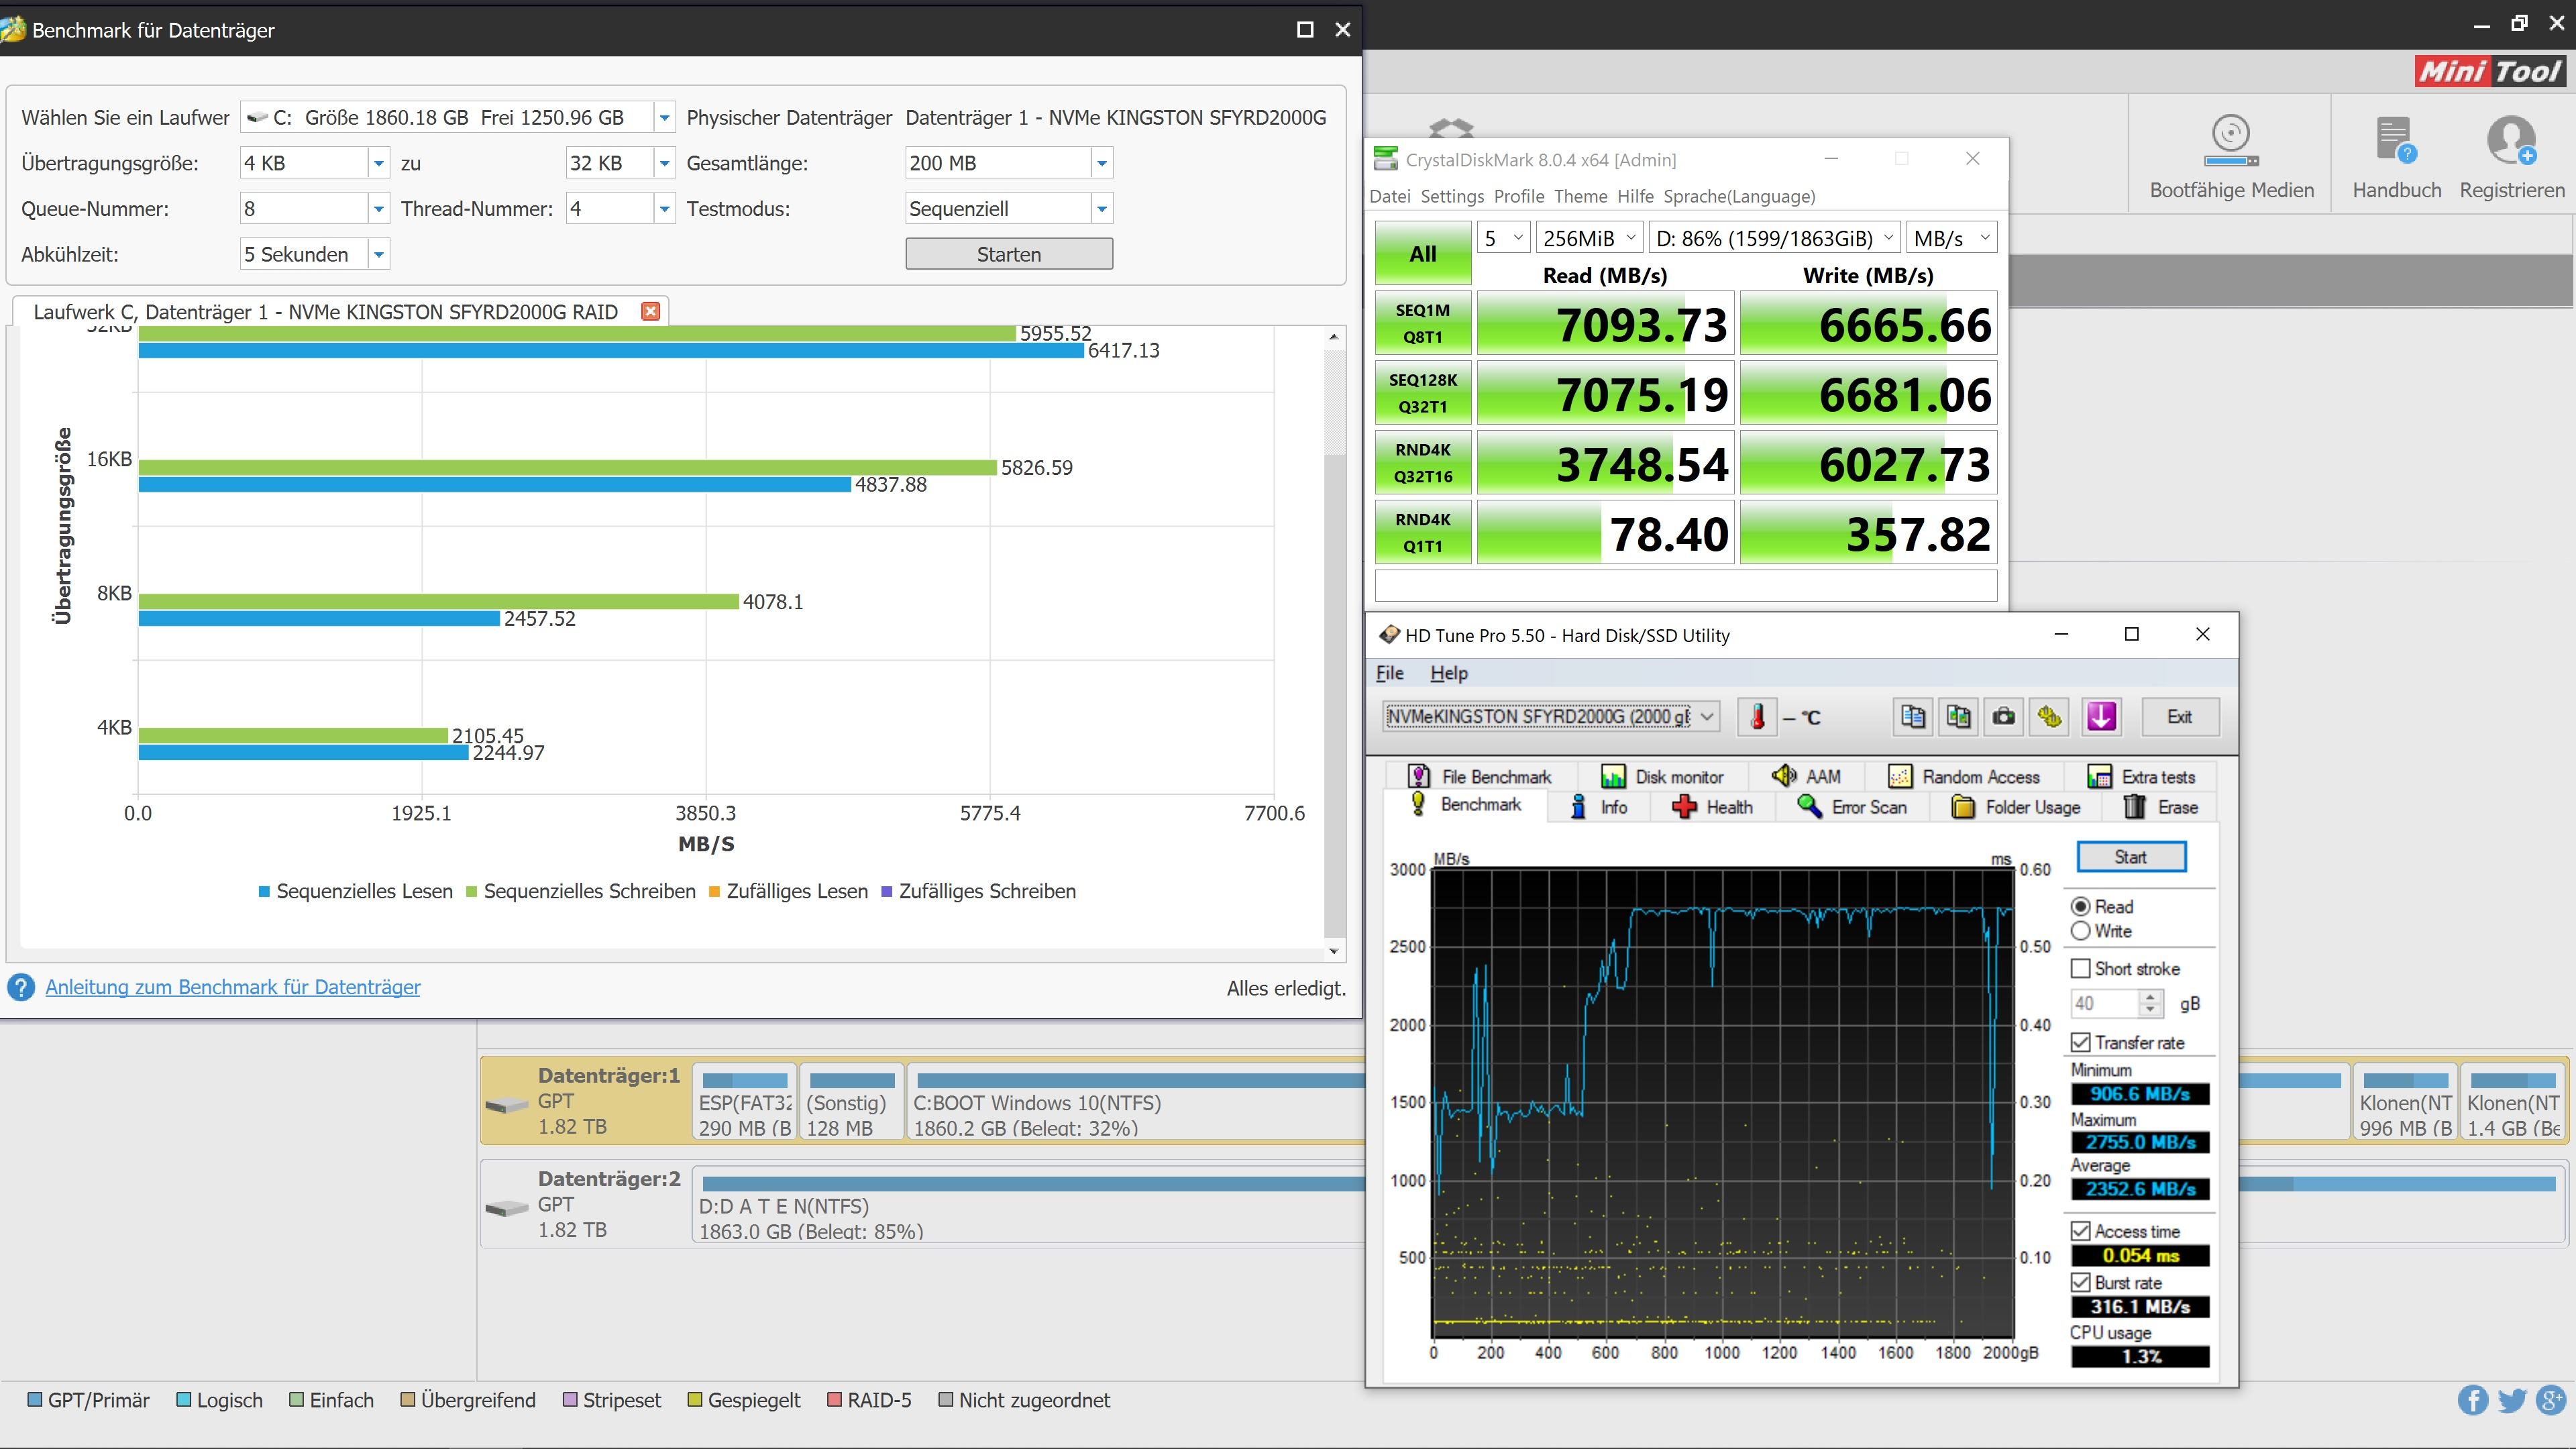Open CrystalDiskMark Profile menu

tap(1518, 196)
